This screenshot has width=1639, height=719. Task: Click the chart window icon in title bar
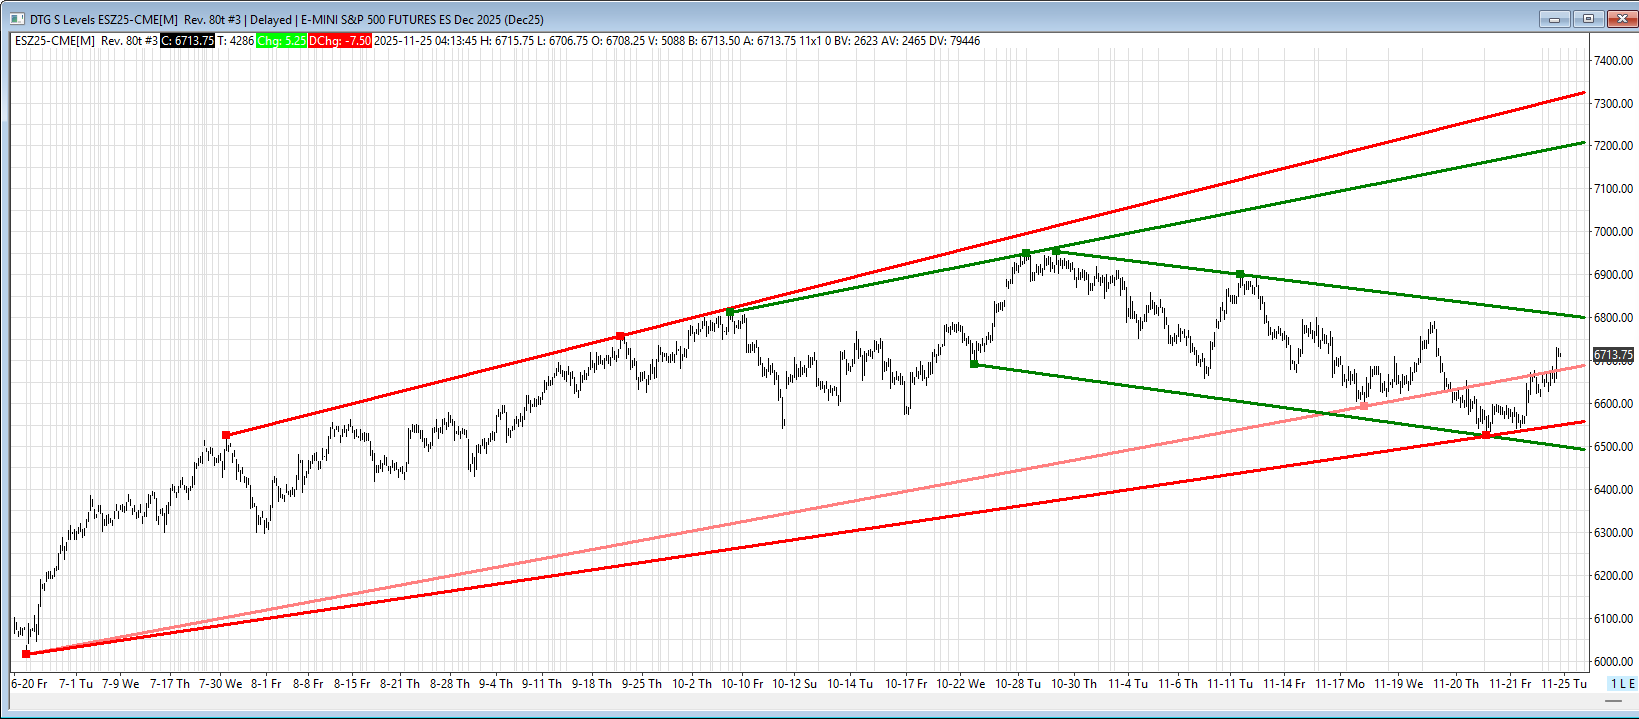(x=17, y=19)
